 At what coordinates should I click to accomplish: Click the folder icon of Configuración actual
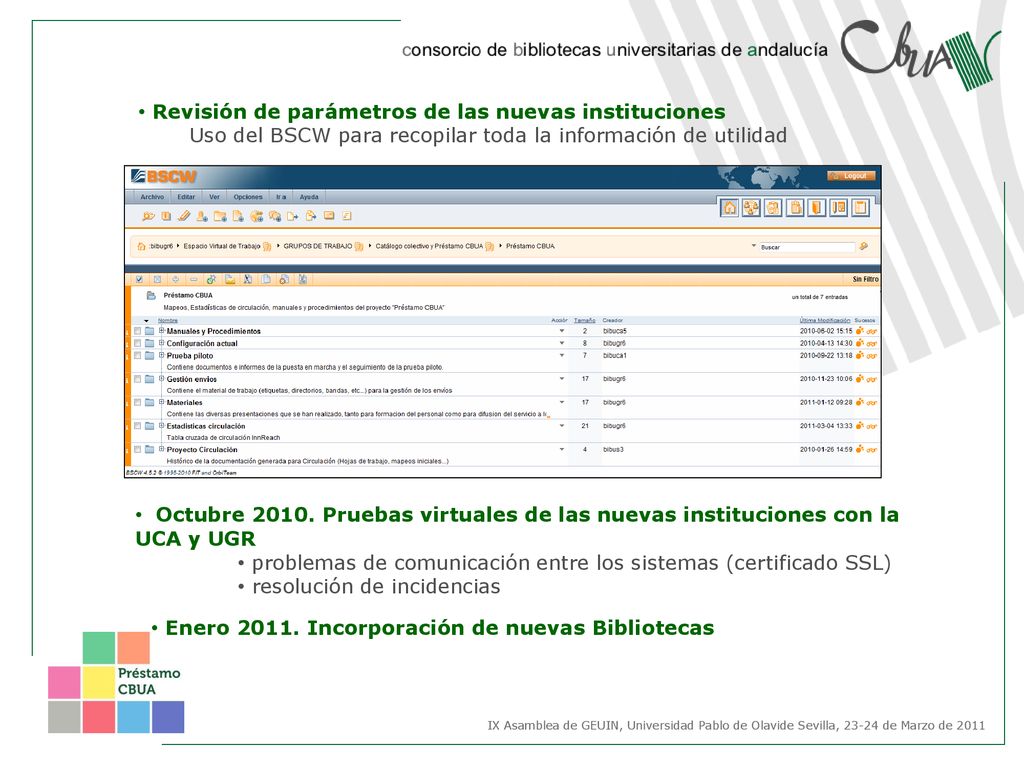[150, 343]
